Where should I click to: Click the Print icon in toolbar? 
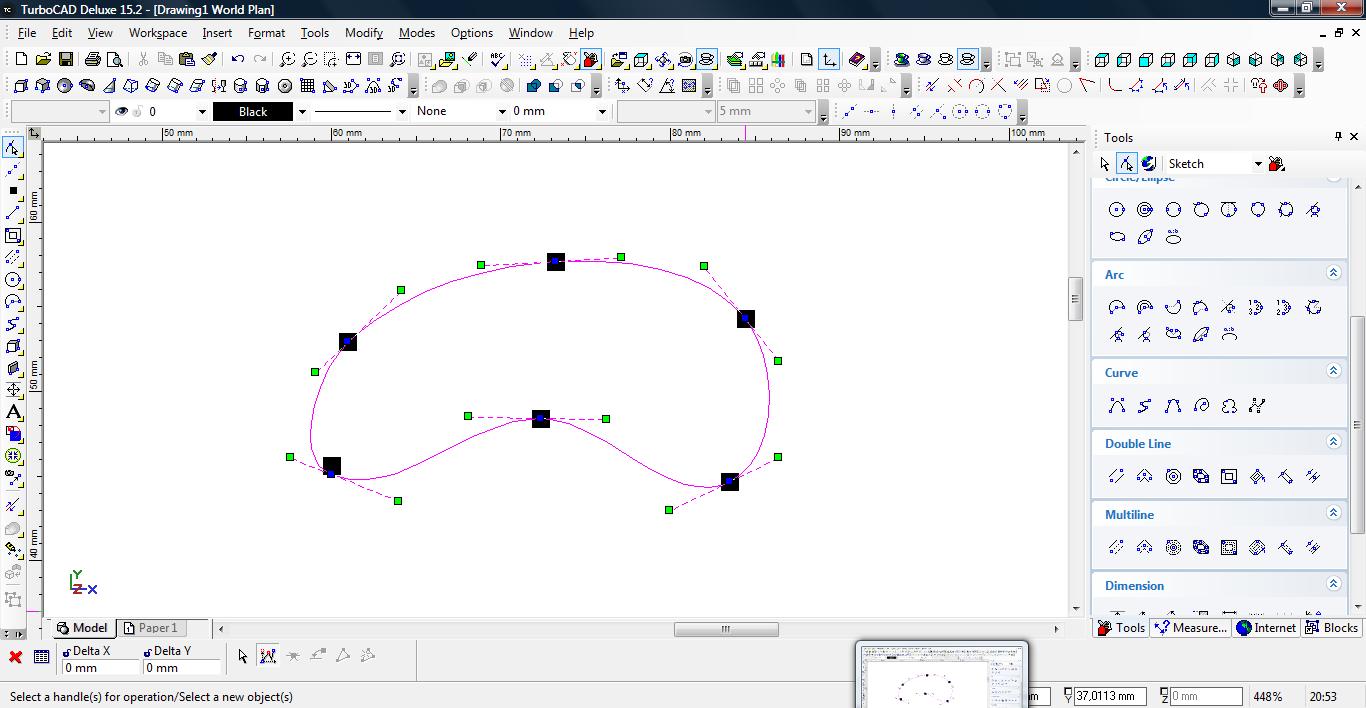pos(93,60)
